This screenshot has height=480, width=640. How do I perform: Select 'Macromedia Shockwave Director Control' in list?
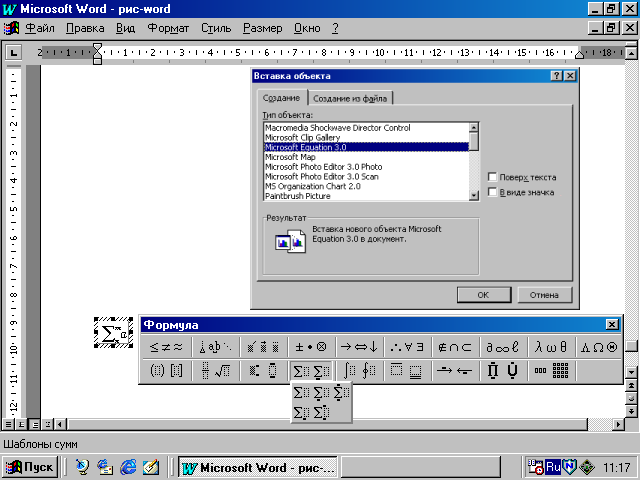pos(366,128)
